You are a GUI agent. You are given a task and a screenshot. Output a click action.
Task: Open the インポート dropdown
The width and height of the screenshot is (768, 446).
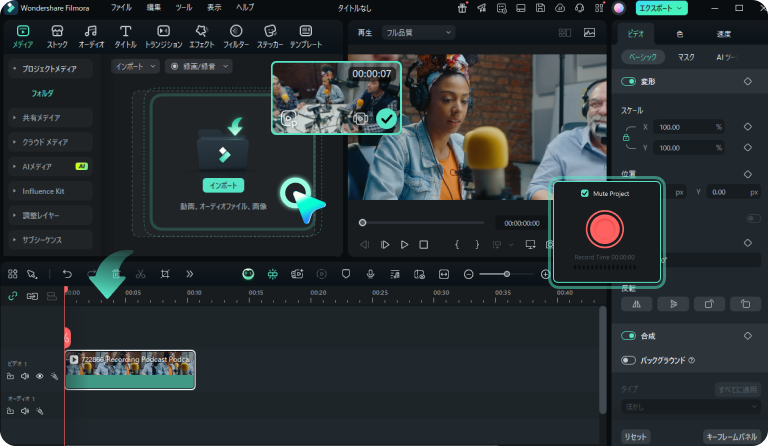tap(135, 66)
